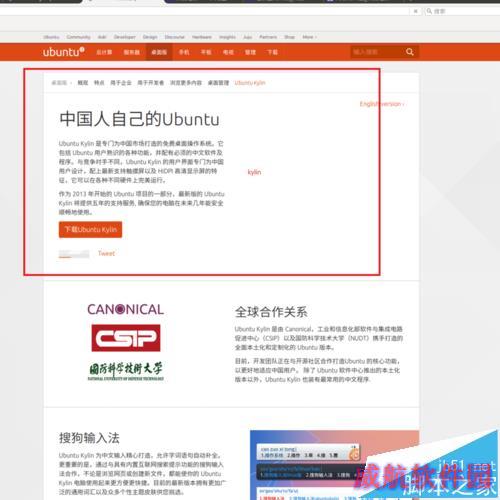Click the browser search magnifier icon
500x500 pixels.
coord(429,11)
